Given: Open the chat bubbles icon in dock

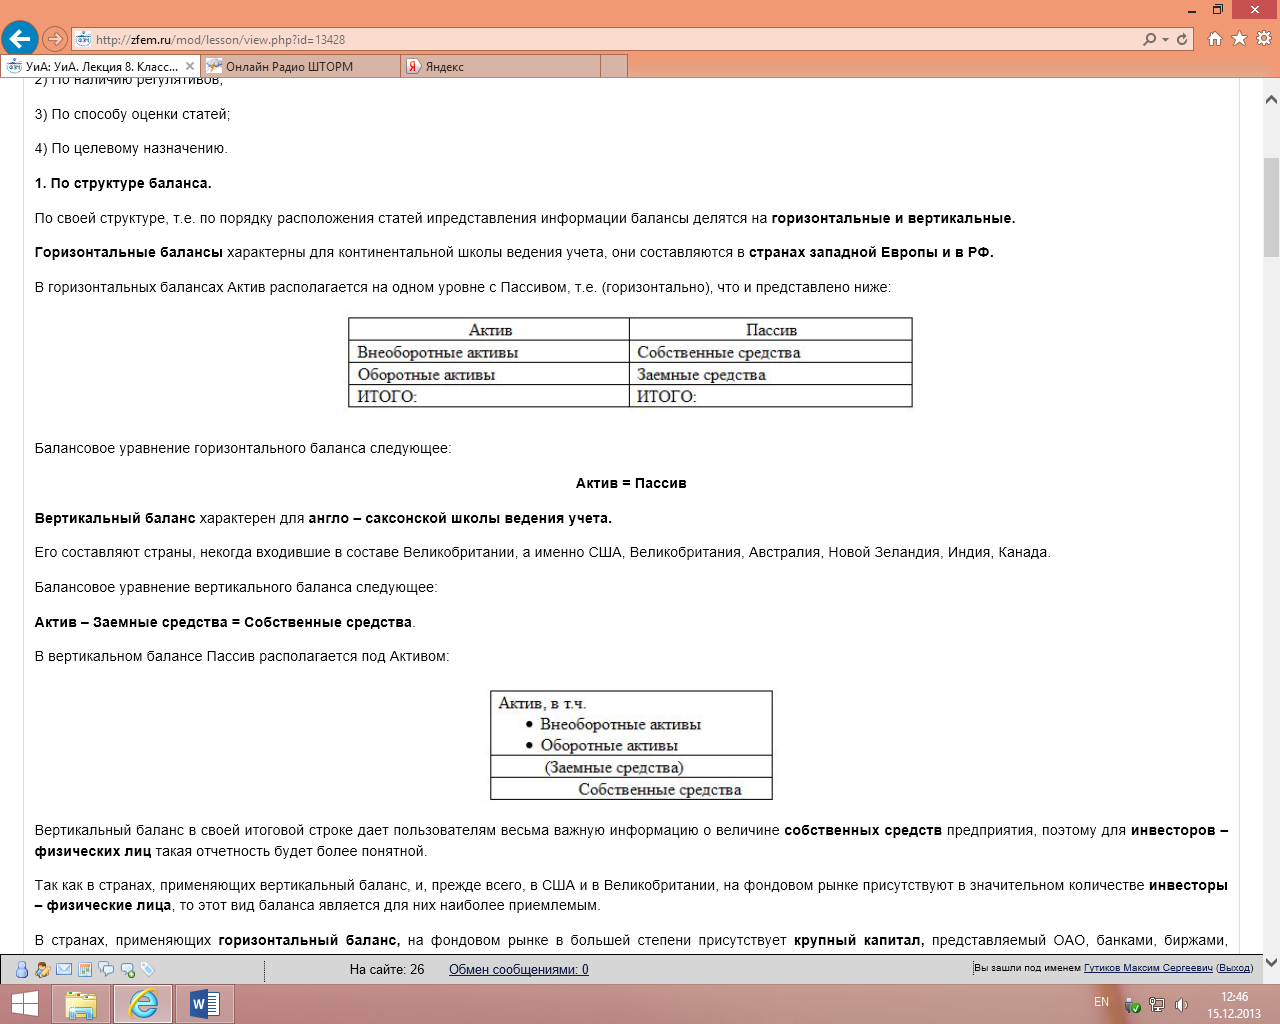Looking at the screenshot, I should [x=106, y=969].
